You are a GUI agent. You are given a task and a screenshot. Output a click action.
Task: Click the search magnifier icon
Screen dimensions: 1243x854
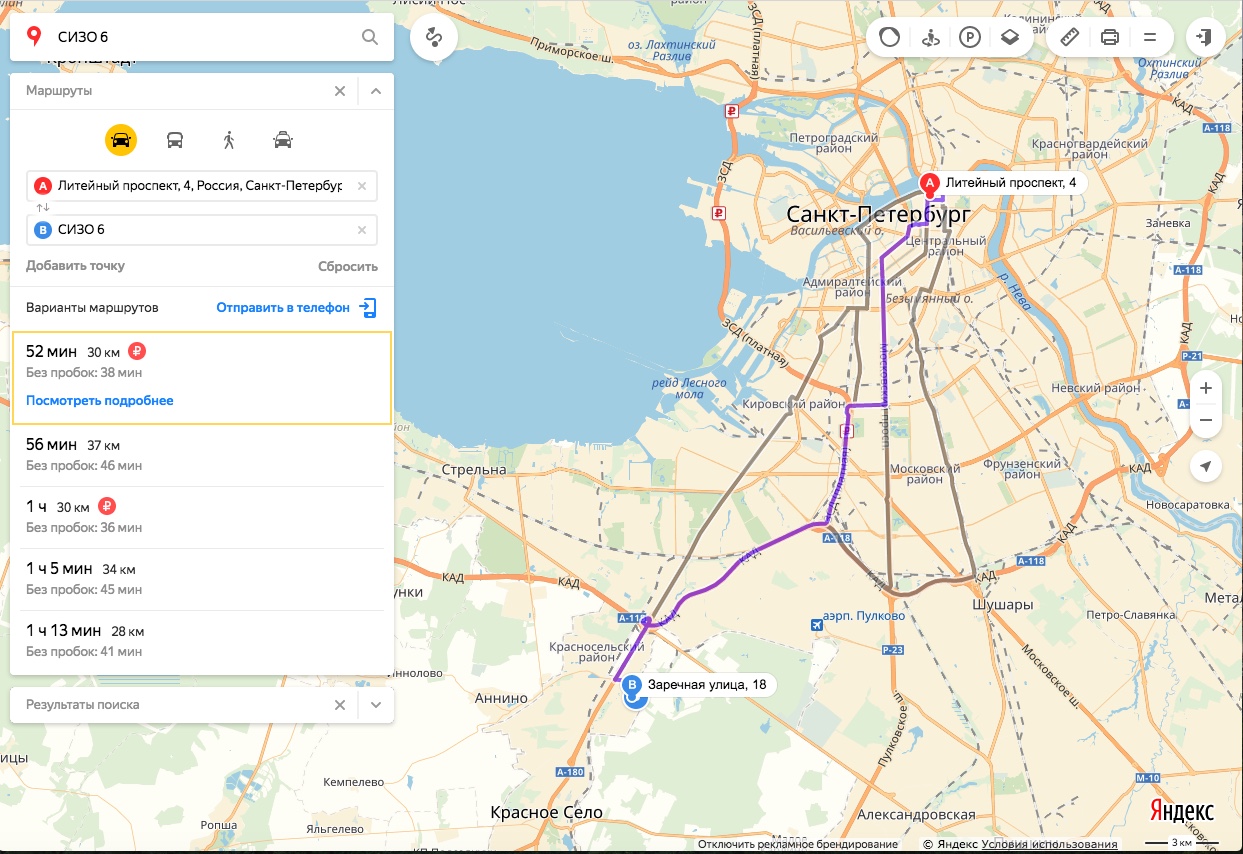(x=370, y=38)
